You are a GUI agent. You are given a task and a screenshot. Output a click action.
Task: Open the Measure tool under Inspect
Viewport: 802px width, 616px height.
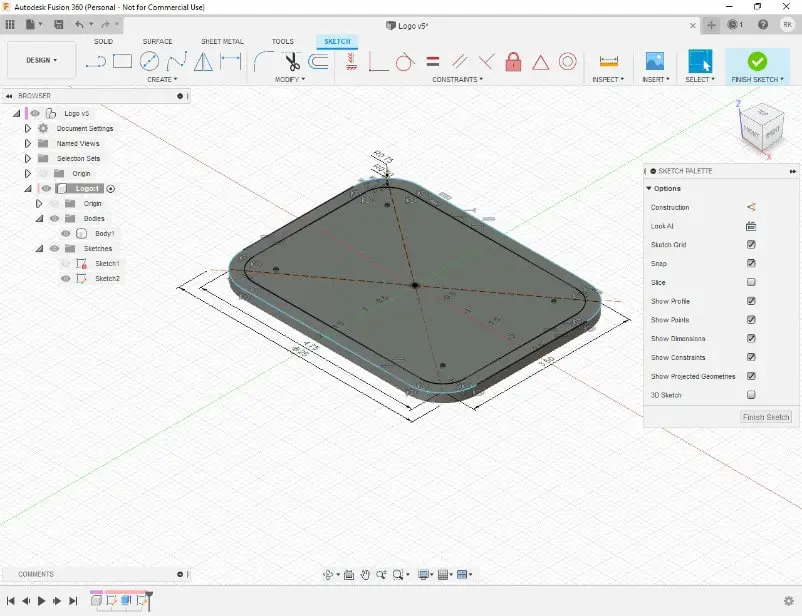[x=608, y=61]
